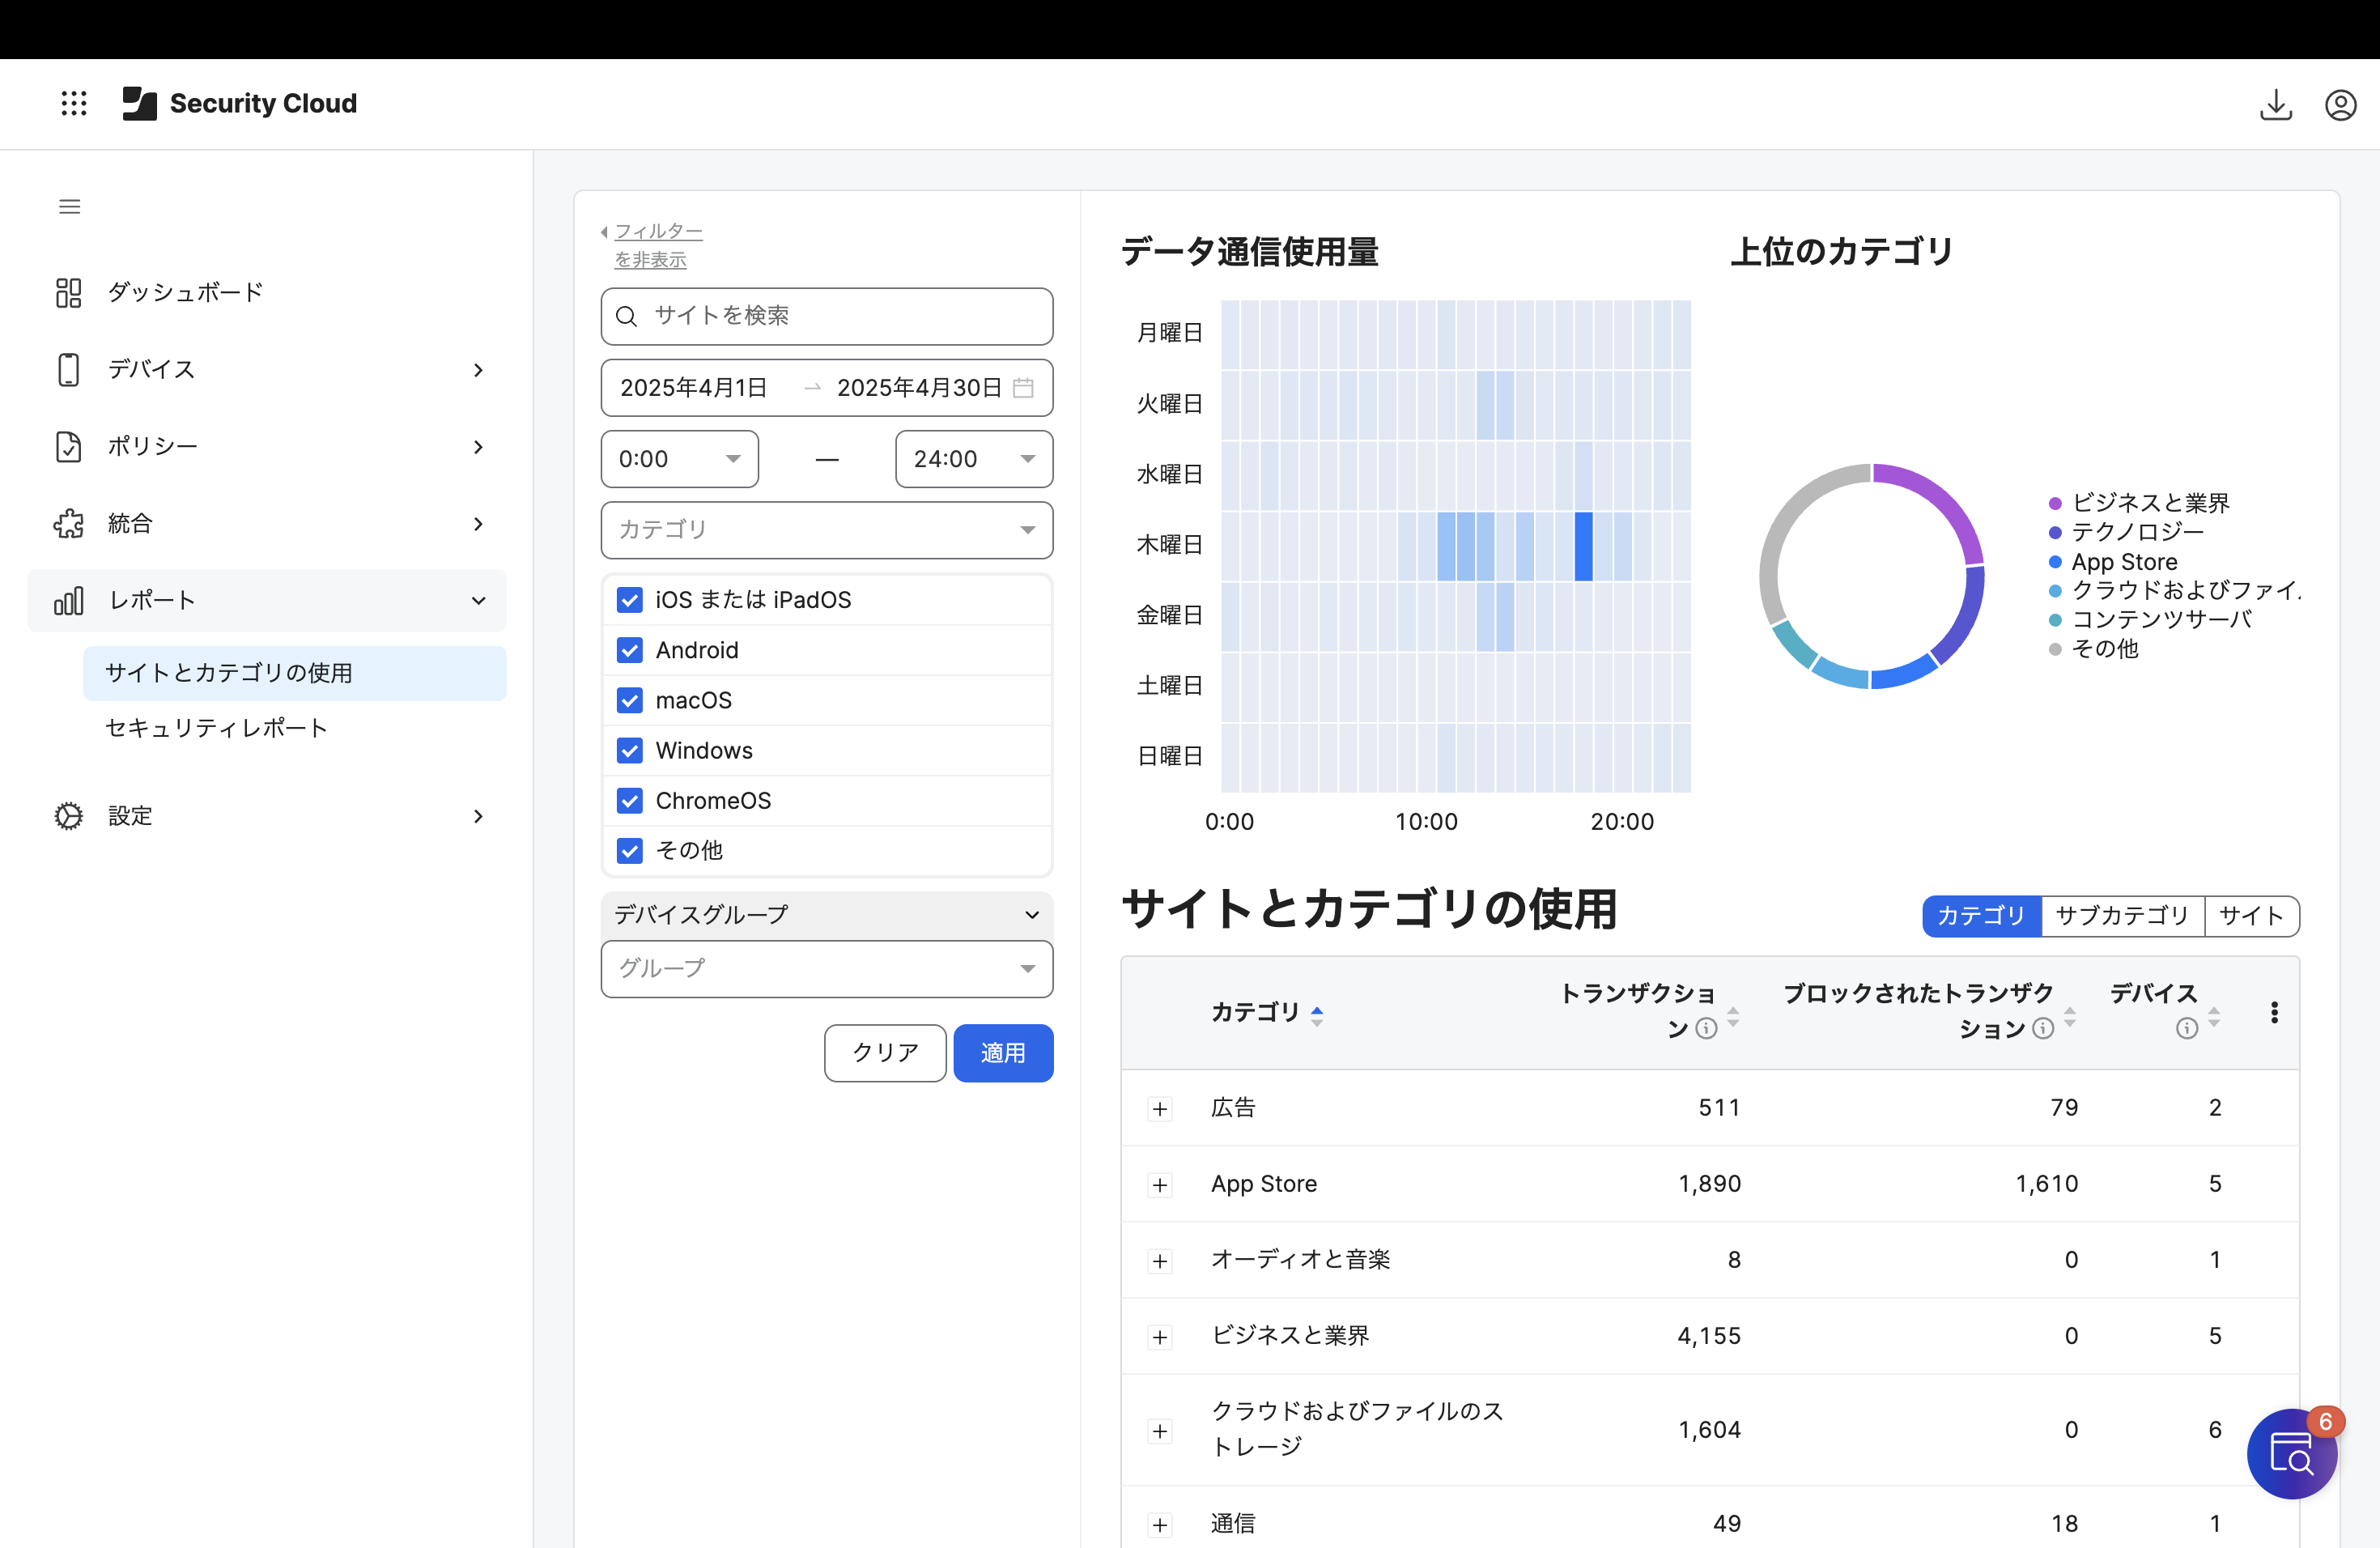This screenshot has width=2380, height=1548.
Task: Open the app launcher grid icon
Action: pyautogui.click(x=74, y=103)
